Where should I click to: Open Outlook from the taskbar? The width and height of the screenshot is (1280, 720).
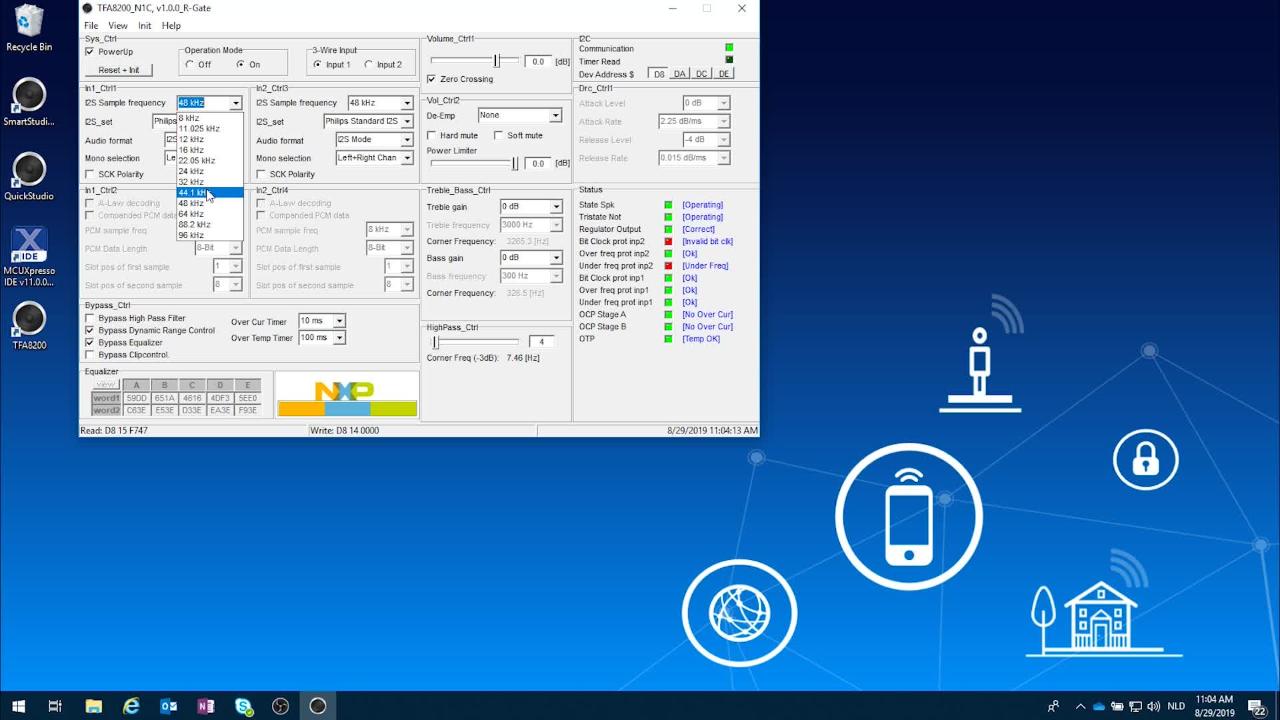coord(168,706)
